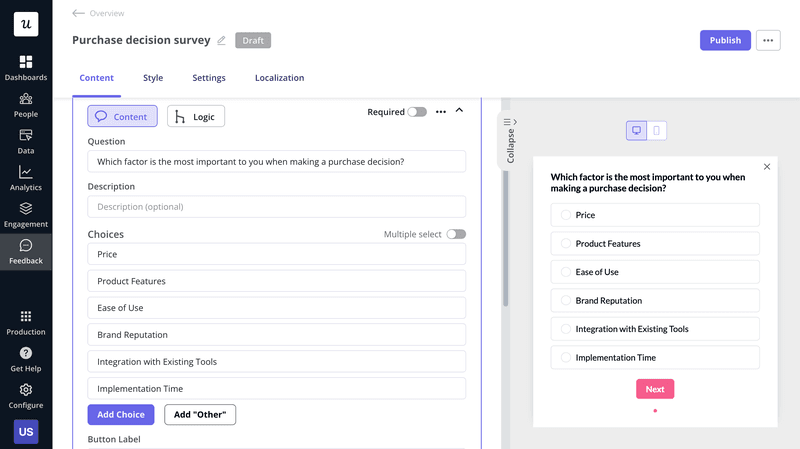Select Feedback in the sidebar

point(26,252)
